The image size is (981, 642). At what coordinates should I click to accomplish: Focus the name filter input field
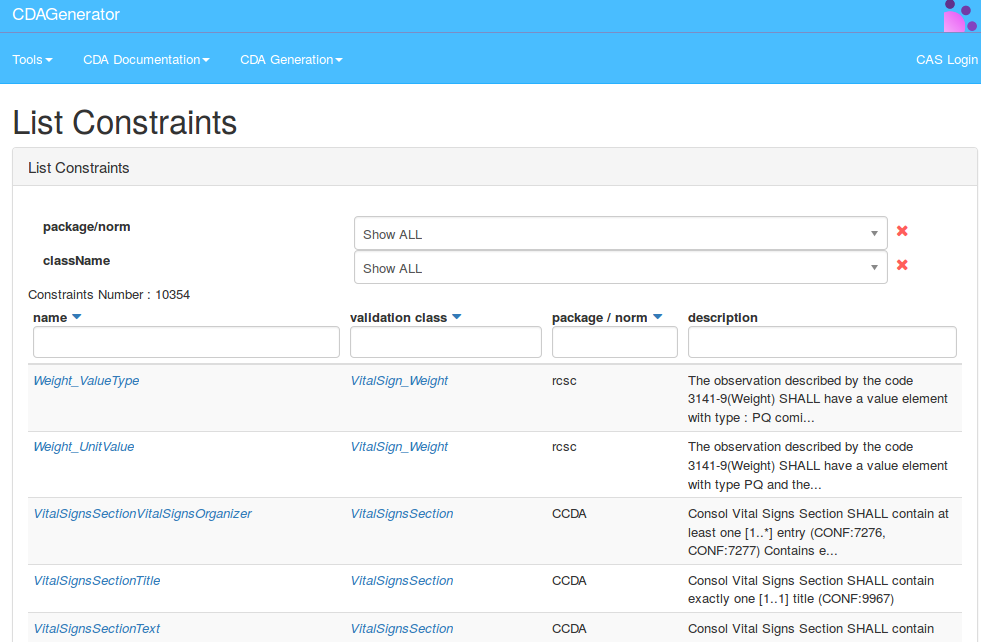186,342
